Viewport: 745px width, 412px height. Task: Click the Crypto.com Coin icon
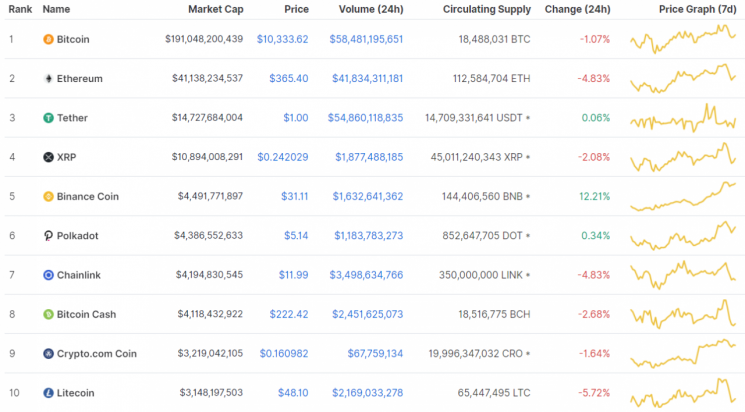48,354
